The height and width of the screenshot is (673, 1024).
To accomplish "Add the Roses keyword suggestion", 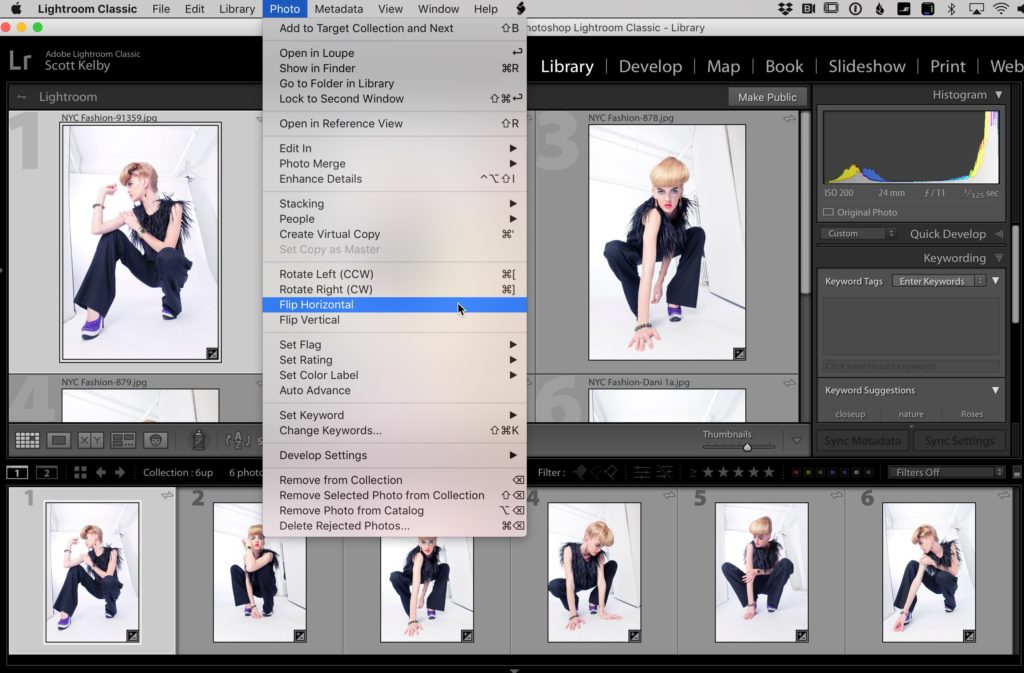I will 972,414.
